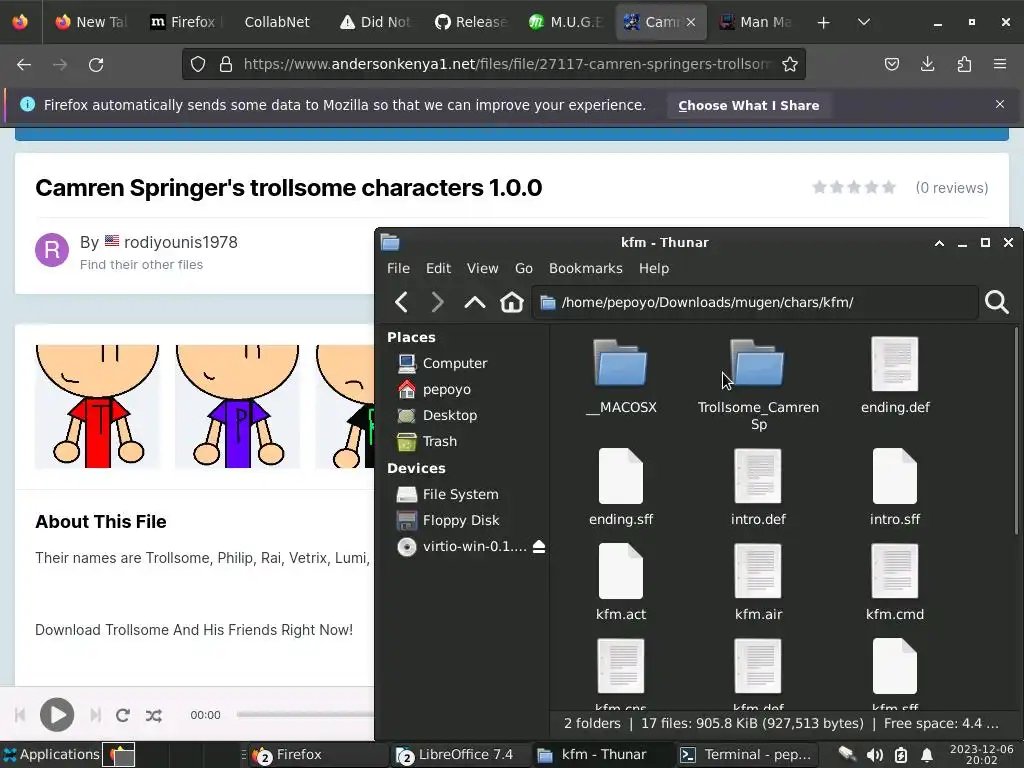Open Firefox extensions menu
This screenshot has height=768, width=1024.
[x=964, y=64]
